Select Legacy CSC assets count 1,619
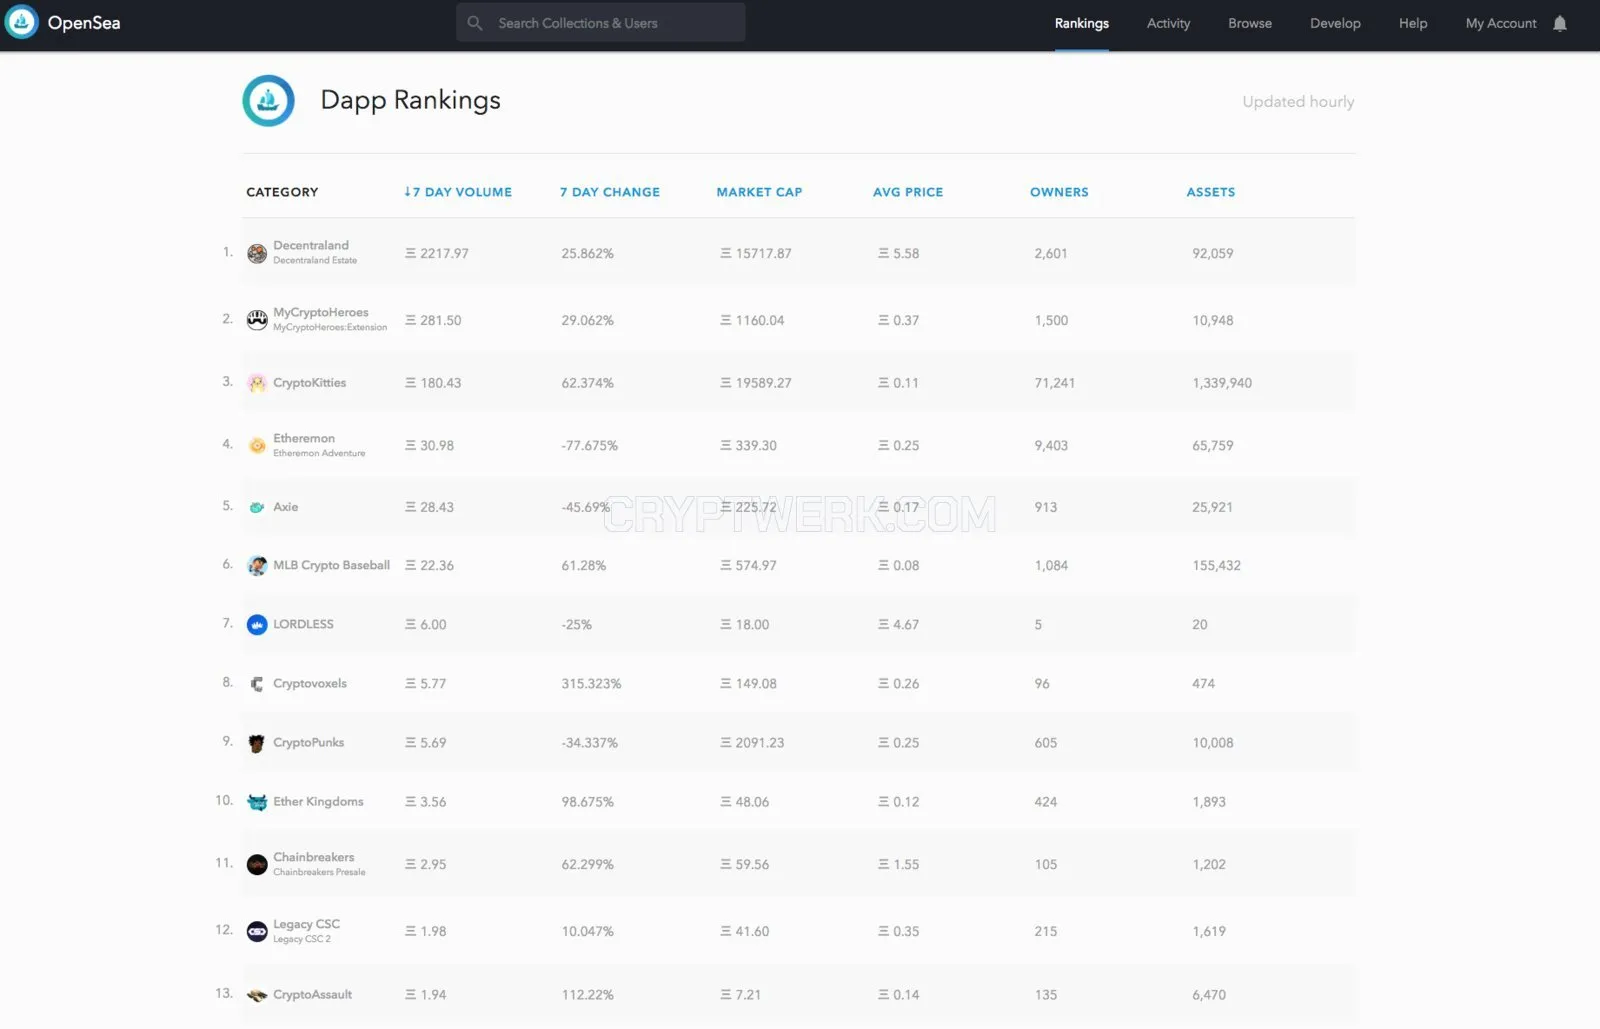 tap(1209, 931)
